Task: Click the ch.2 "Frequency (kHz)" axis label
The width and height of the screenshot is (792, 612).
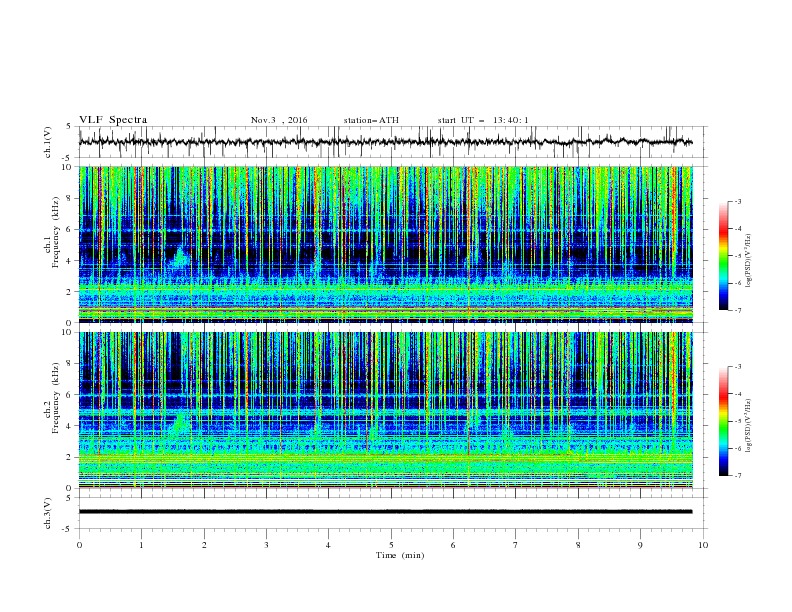Action: point(55,398)
